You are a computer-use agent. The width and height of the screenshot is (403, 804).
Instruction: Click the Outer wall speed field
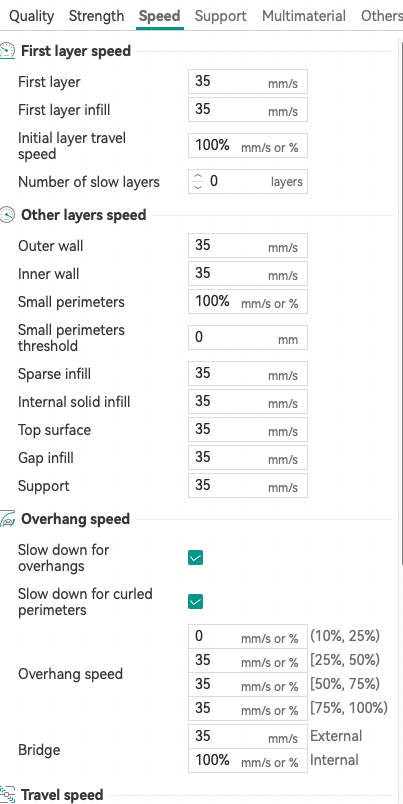tap(248, 246)
